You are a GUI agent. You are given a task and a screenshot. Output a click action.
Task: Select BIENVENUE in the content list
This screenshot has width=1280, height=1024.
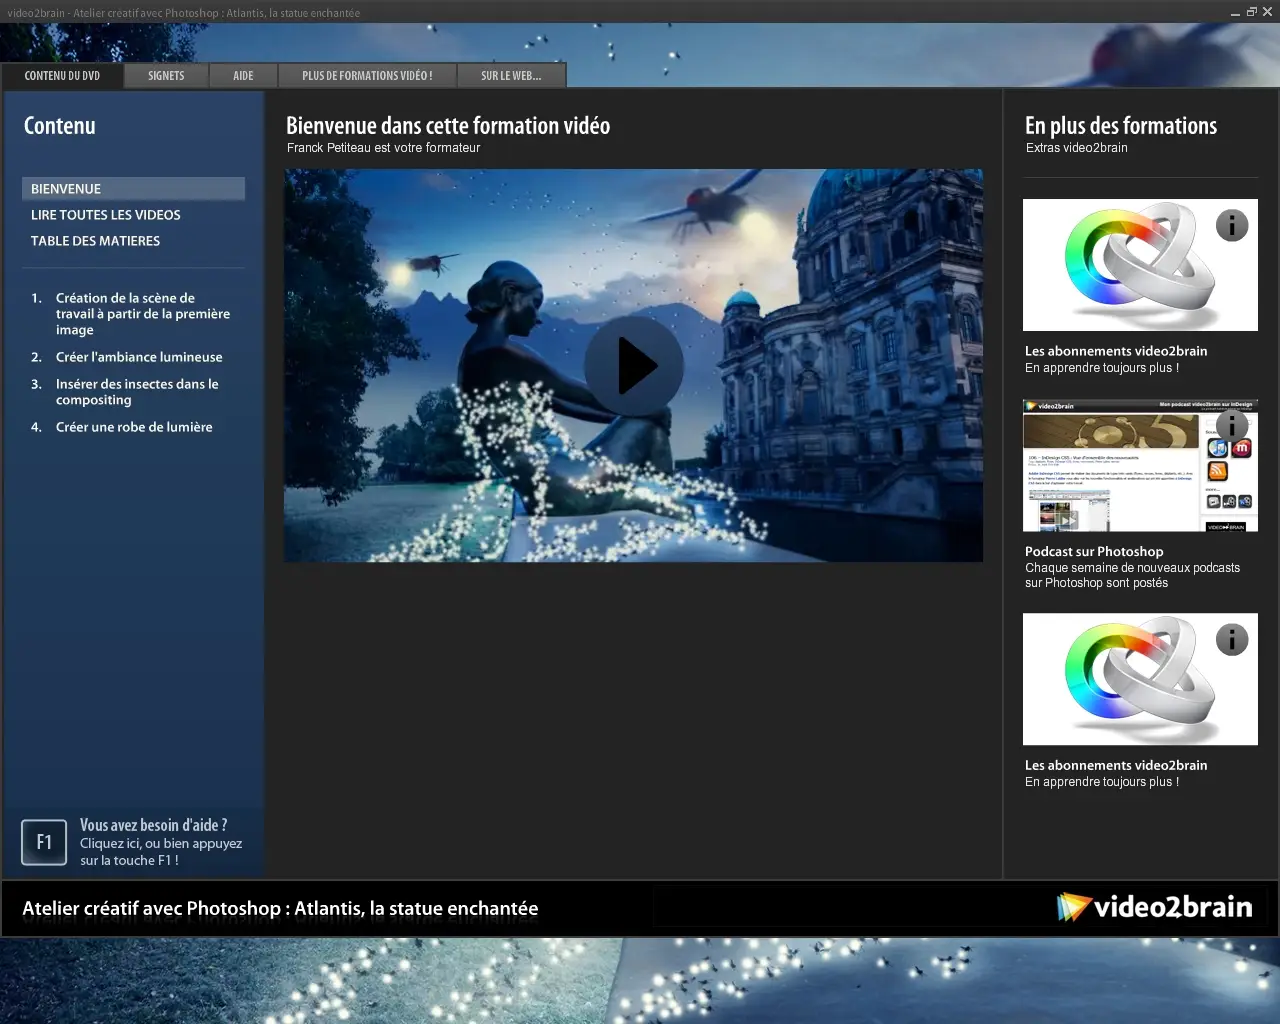(x=133, y=189)
